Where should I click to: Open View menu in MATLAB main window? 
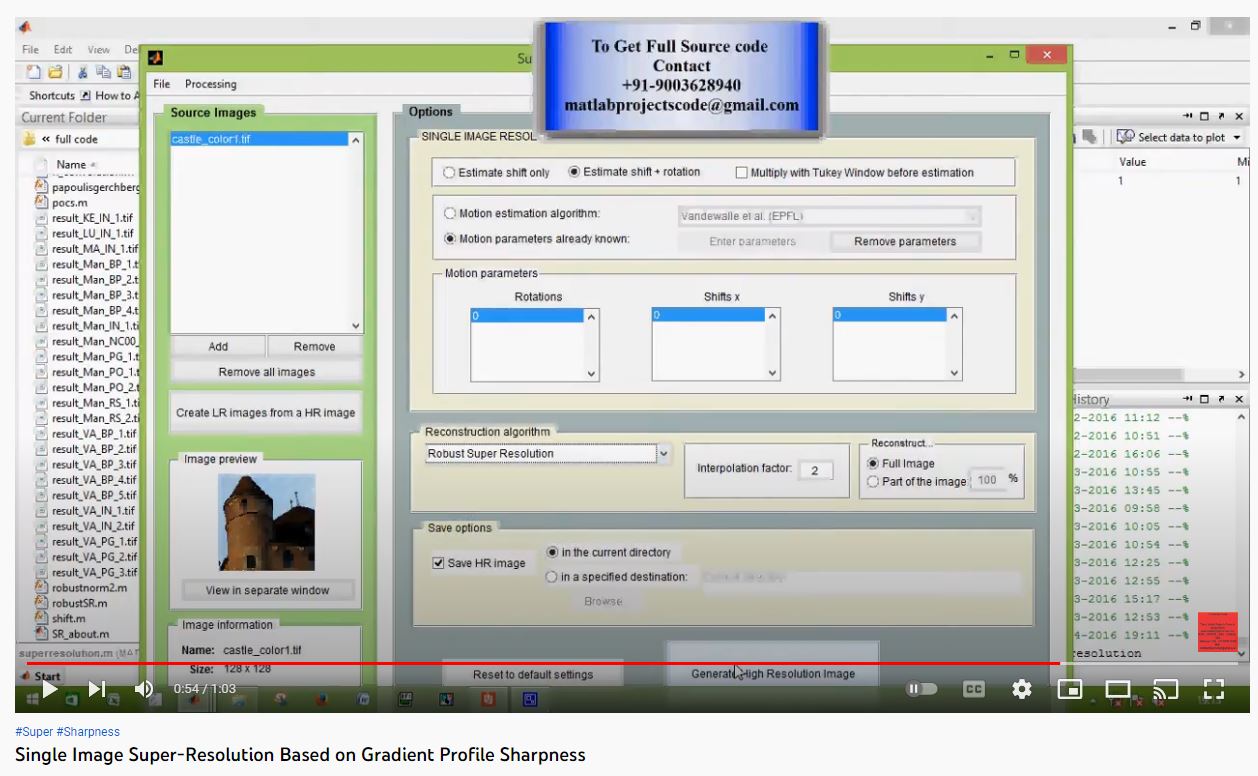(x=98, y=49)
